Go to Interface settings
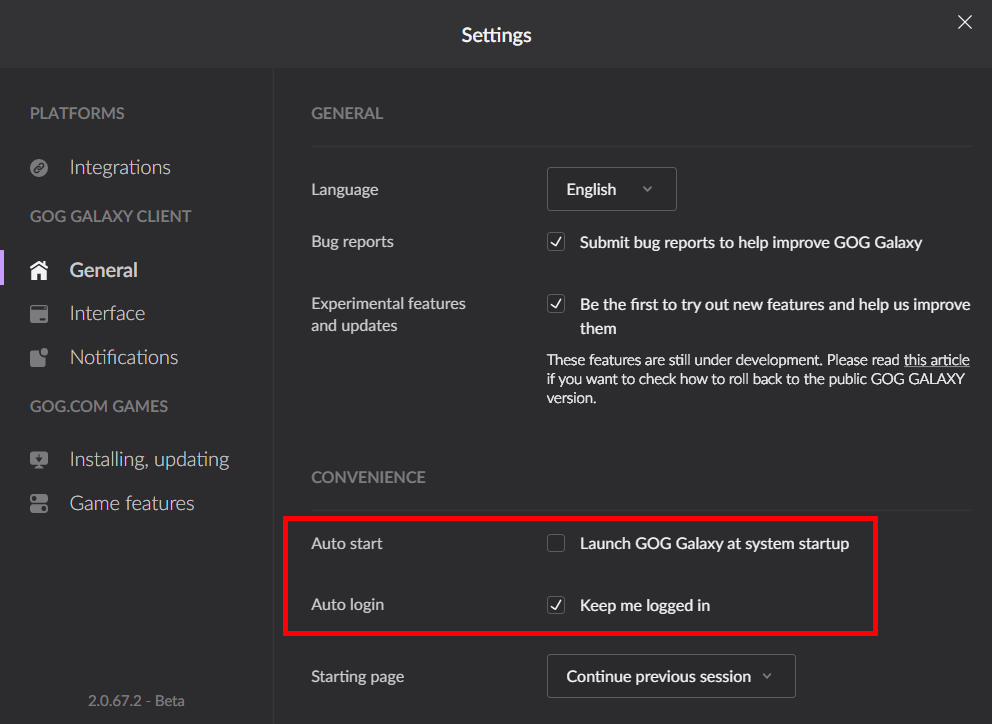 (x=107, y=313)
